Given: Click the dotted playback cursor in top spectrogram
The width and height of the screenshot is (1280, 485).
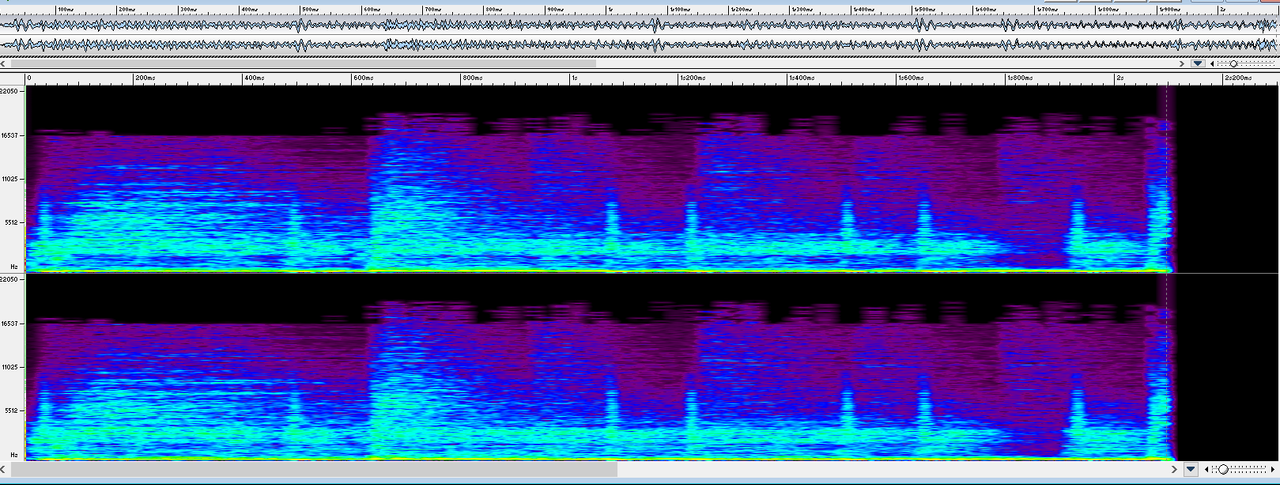Looking at the screenshot, I should pos(1166,178).
